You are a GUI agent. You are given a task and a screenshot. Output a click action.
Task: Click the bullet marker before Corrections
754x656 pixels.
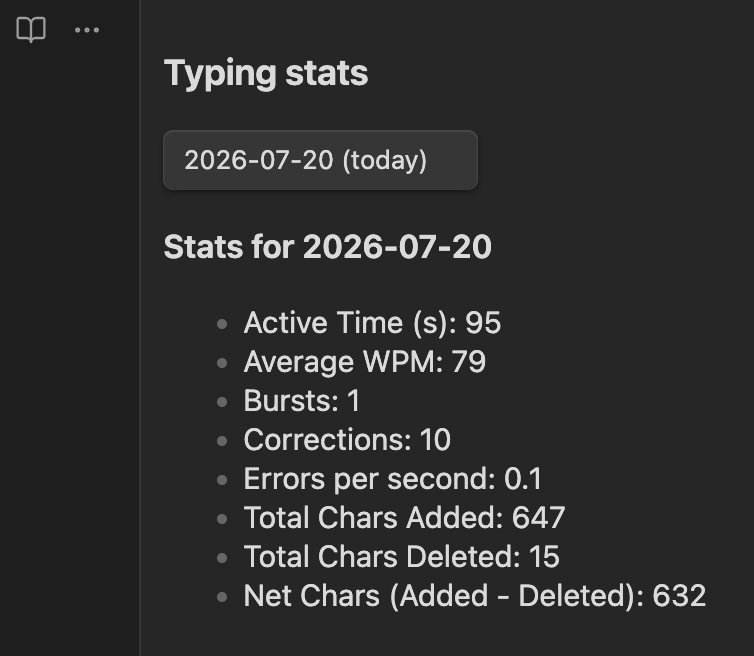click(x=222, y=441)
